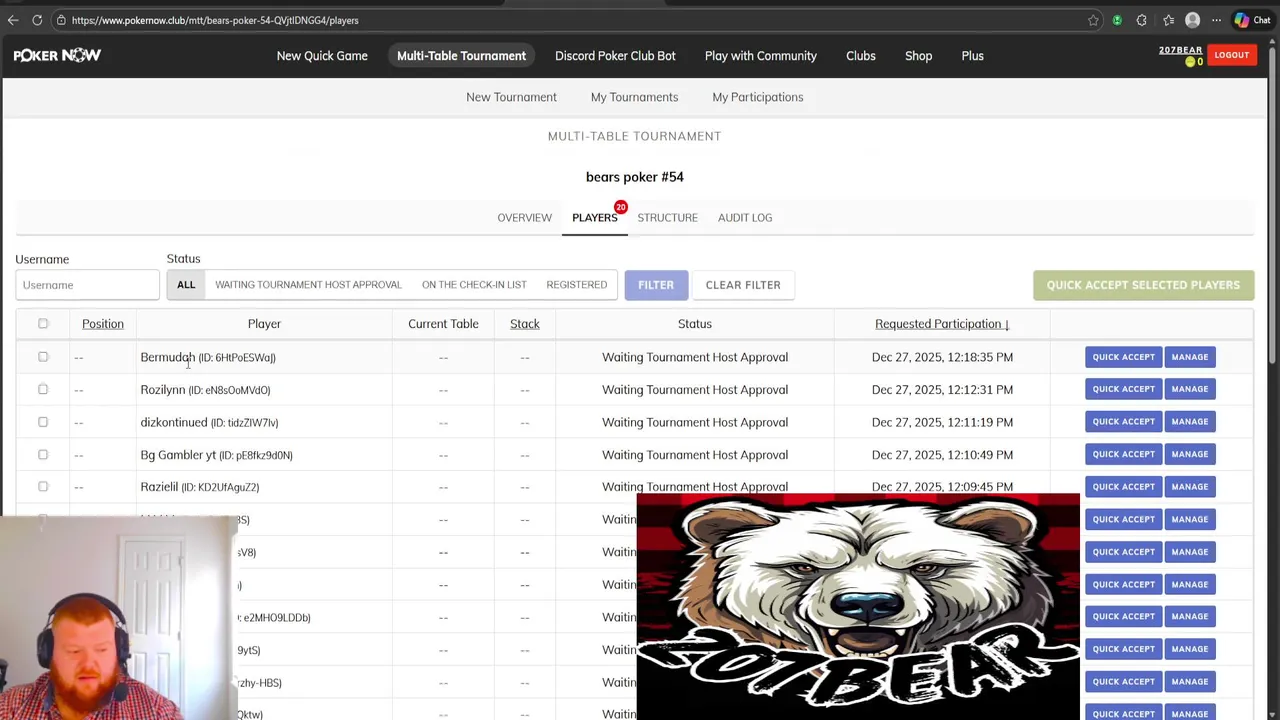Sort by Requested Participation column
Viewport: 1280px width, 720px height.
pos(942,324)
